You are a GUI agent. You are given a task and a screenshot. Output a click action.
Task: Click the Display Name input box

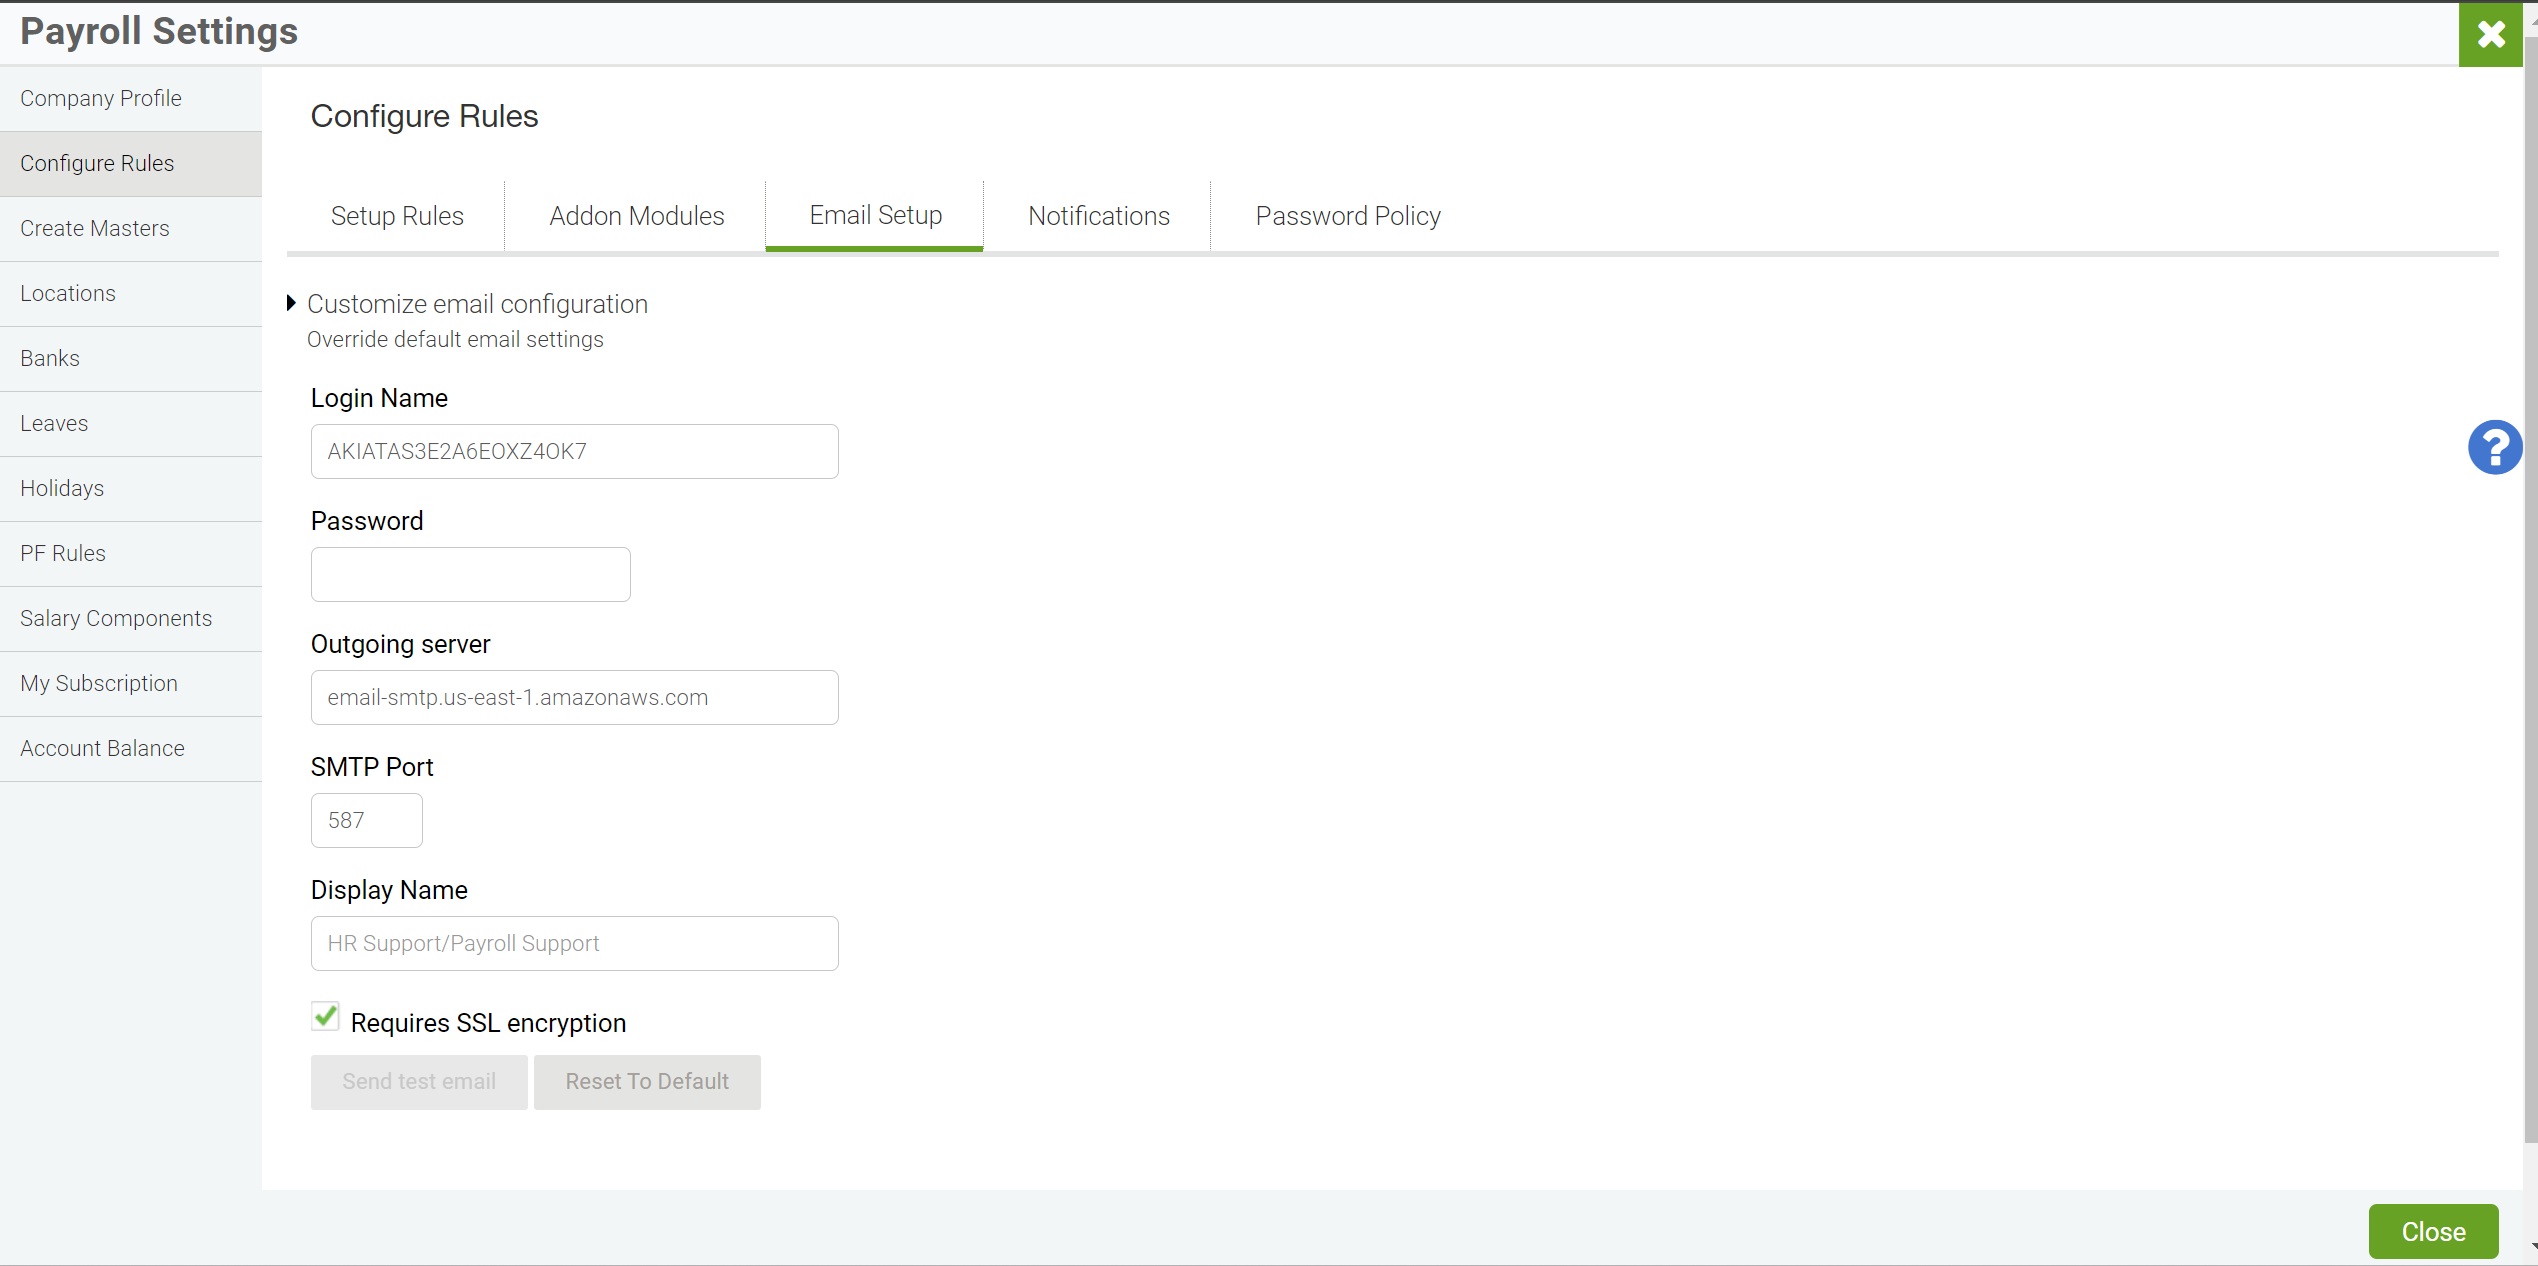(x=574, y=944)
